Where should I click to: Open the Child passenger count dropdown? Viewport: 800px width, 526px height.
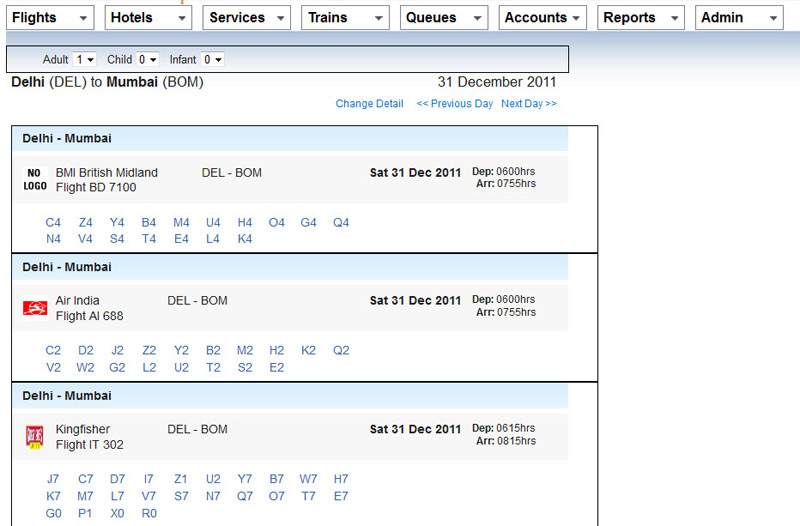pyautogui.click(x=148, y=60)
